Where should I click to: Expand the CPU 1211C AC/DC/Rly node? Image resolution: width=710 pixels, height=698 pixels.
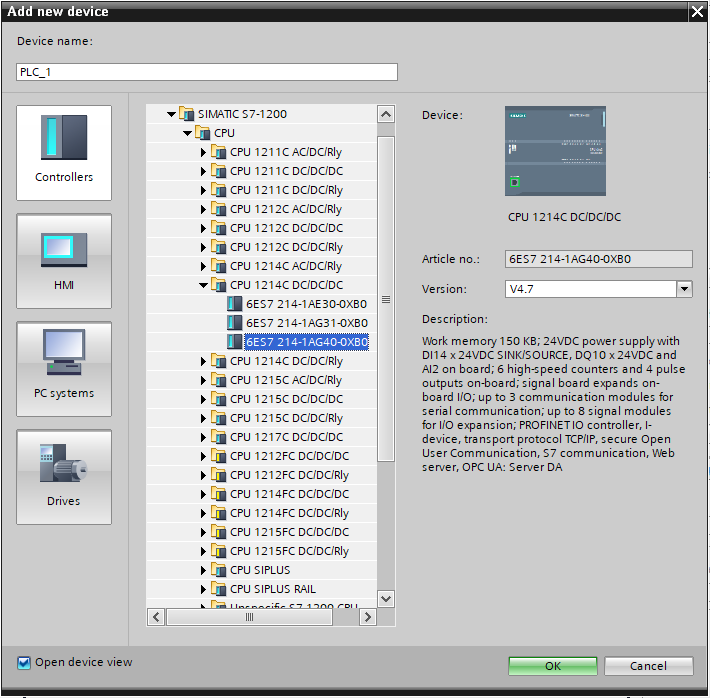[204, 152]
